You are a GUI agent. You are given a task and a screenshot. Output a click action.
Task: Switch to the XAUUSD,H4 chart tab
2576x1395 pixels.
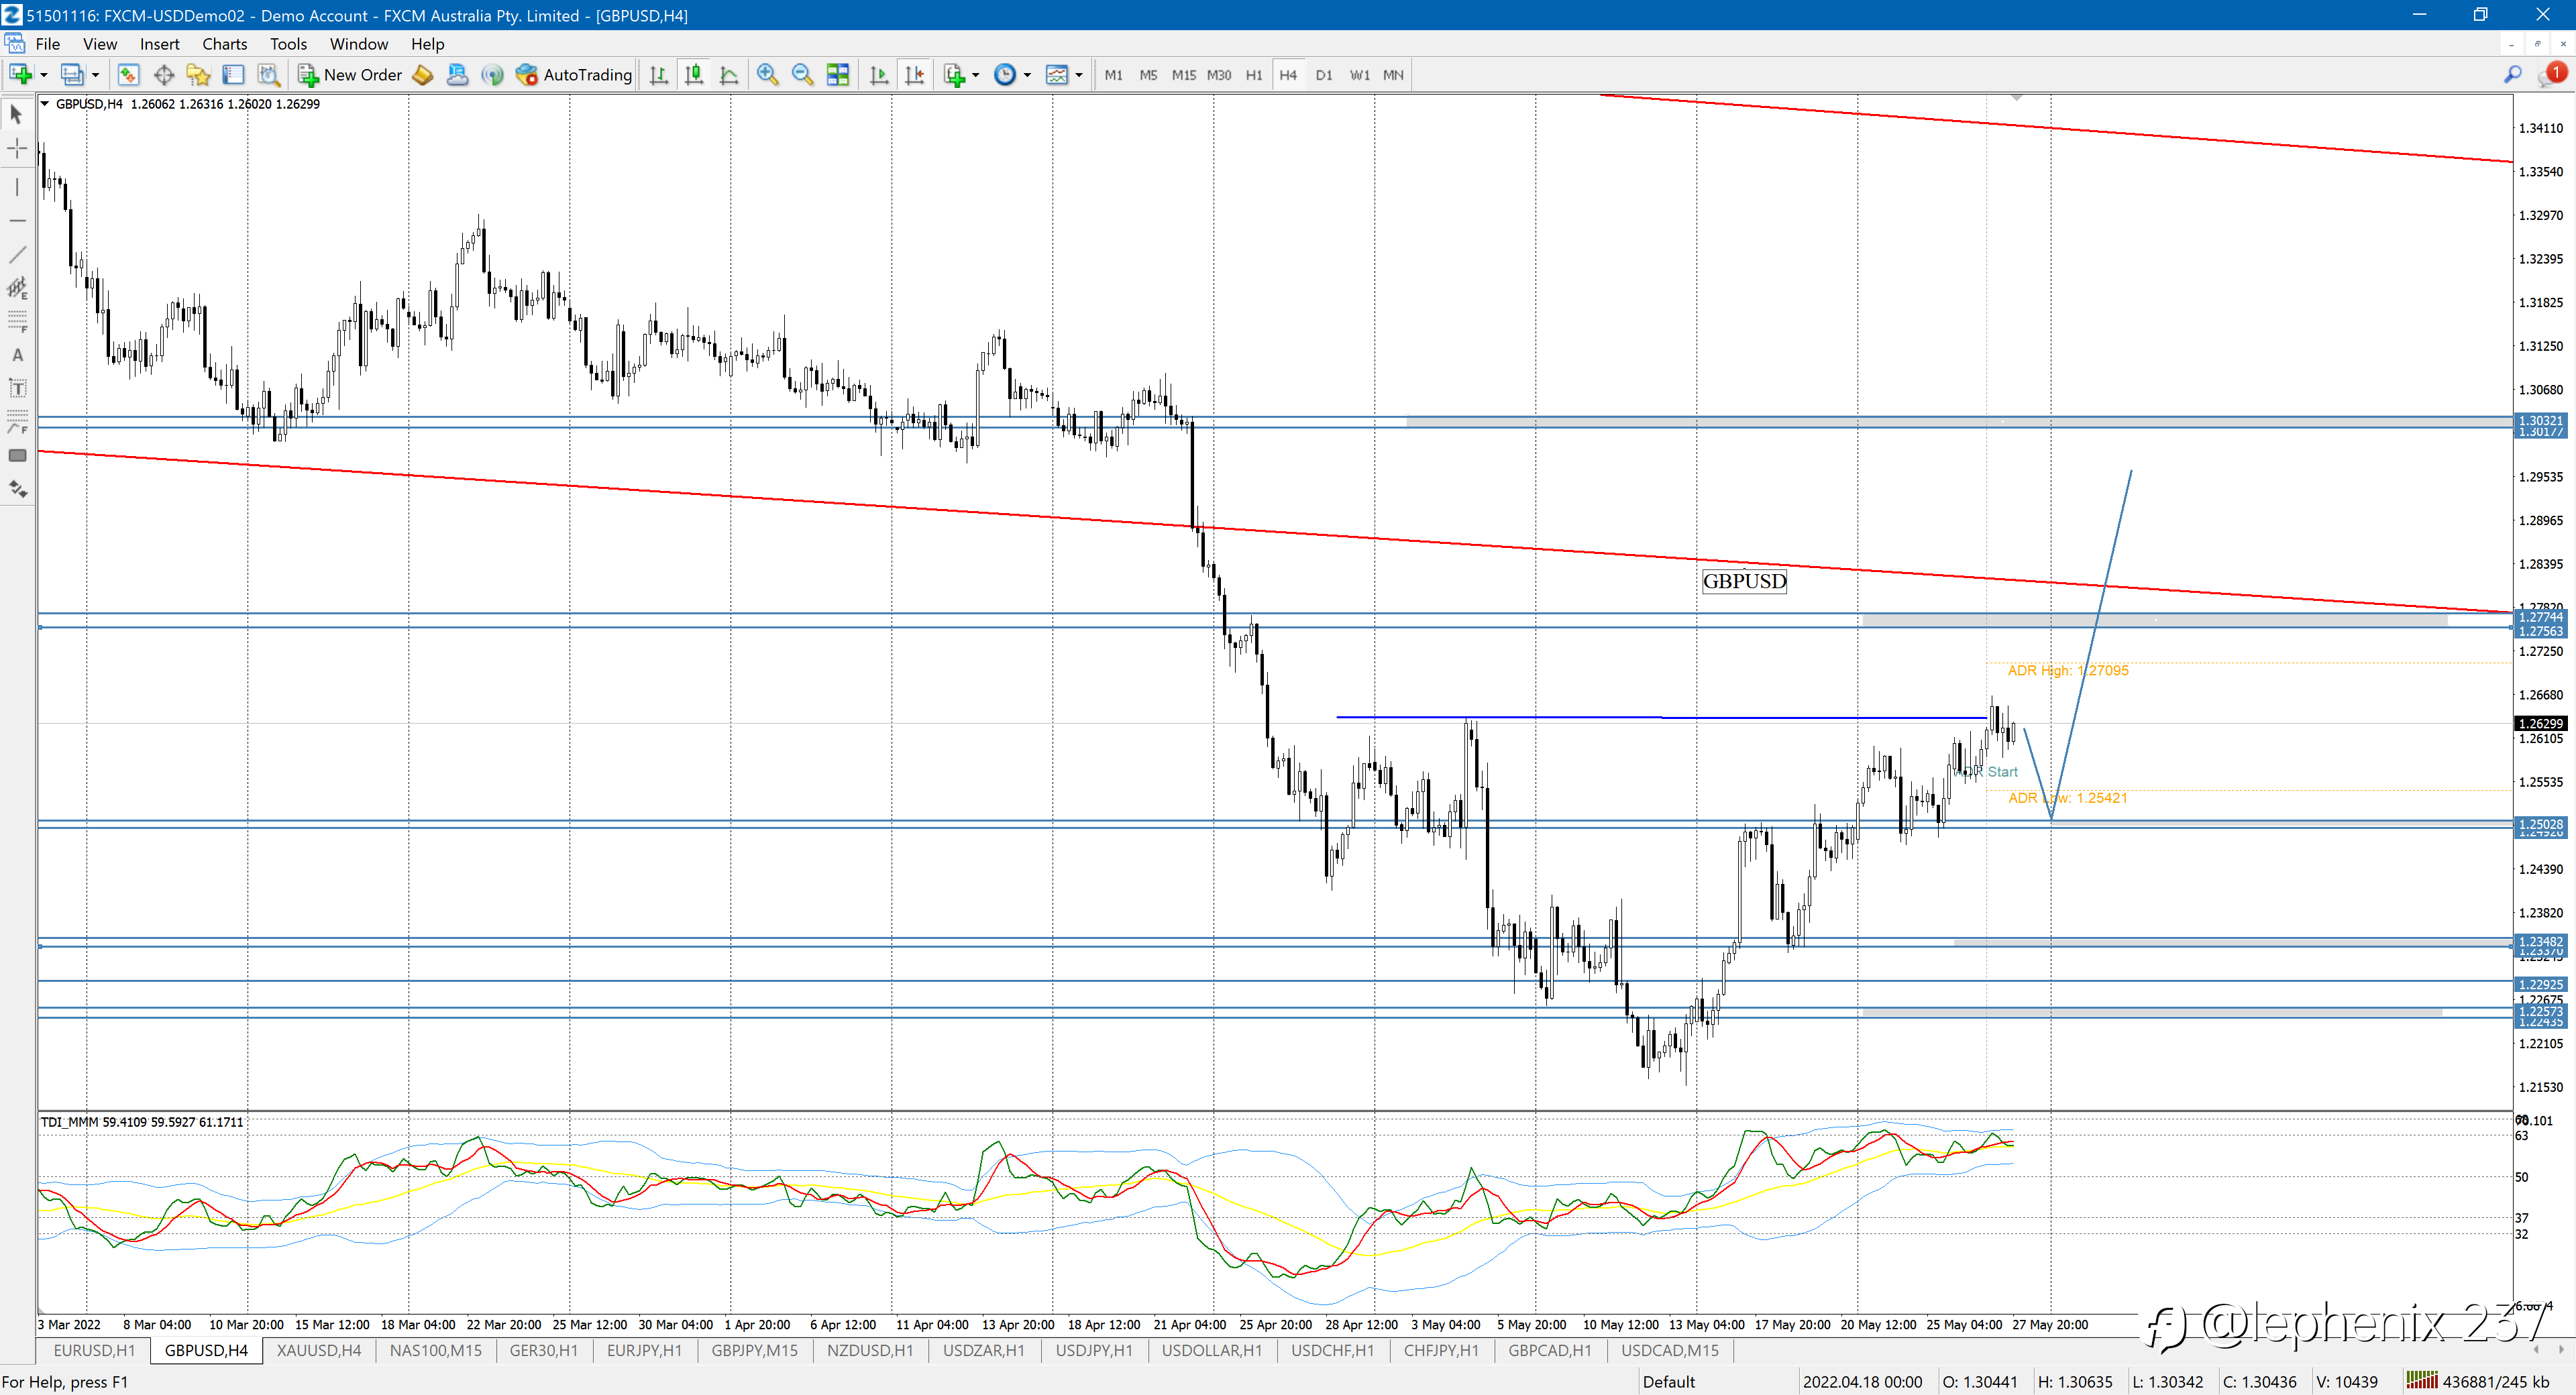(x=319, y=1351)
